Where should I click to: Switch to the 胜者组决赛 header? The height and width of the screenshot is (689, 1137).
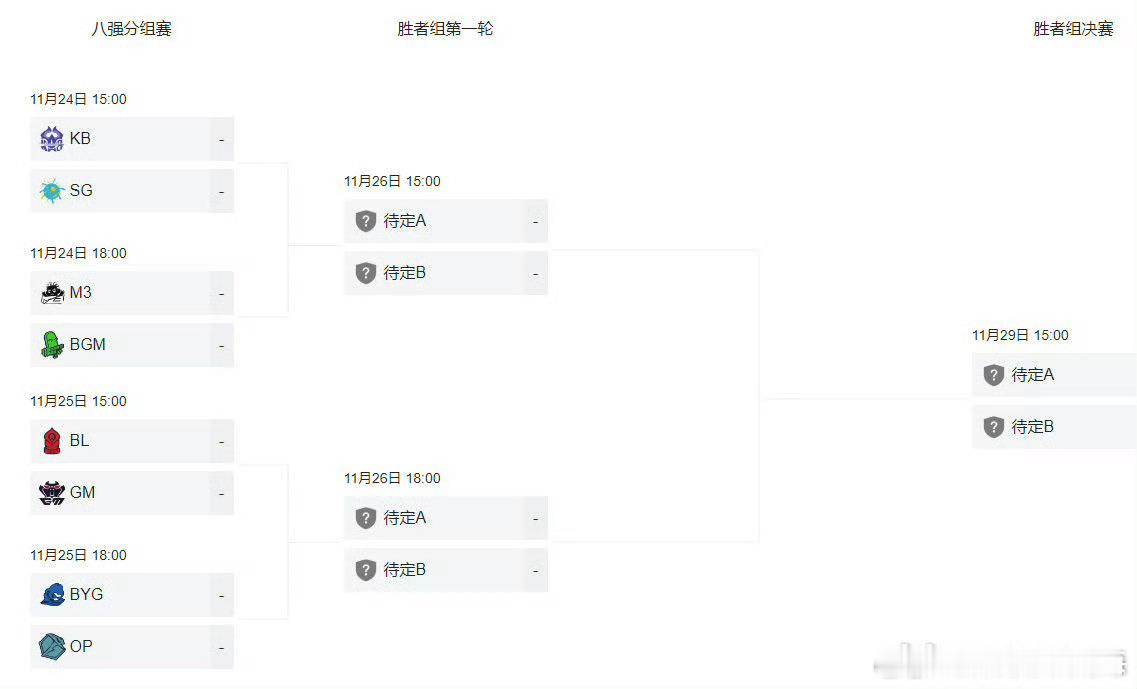[1073, 29]
